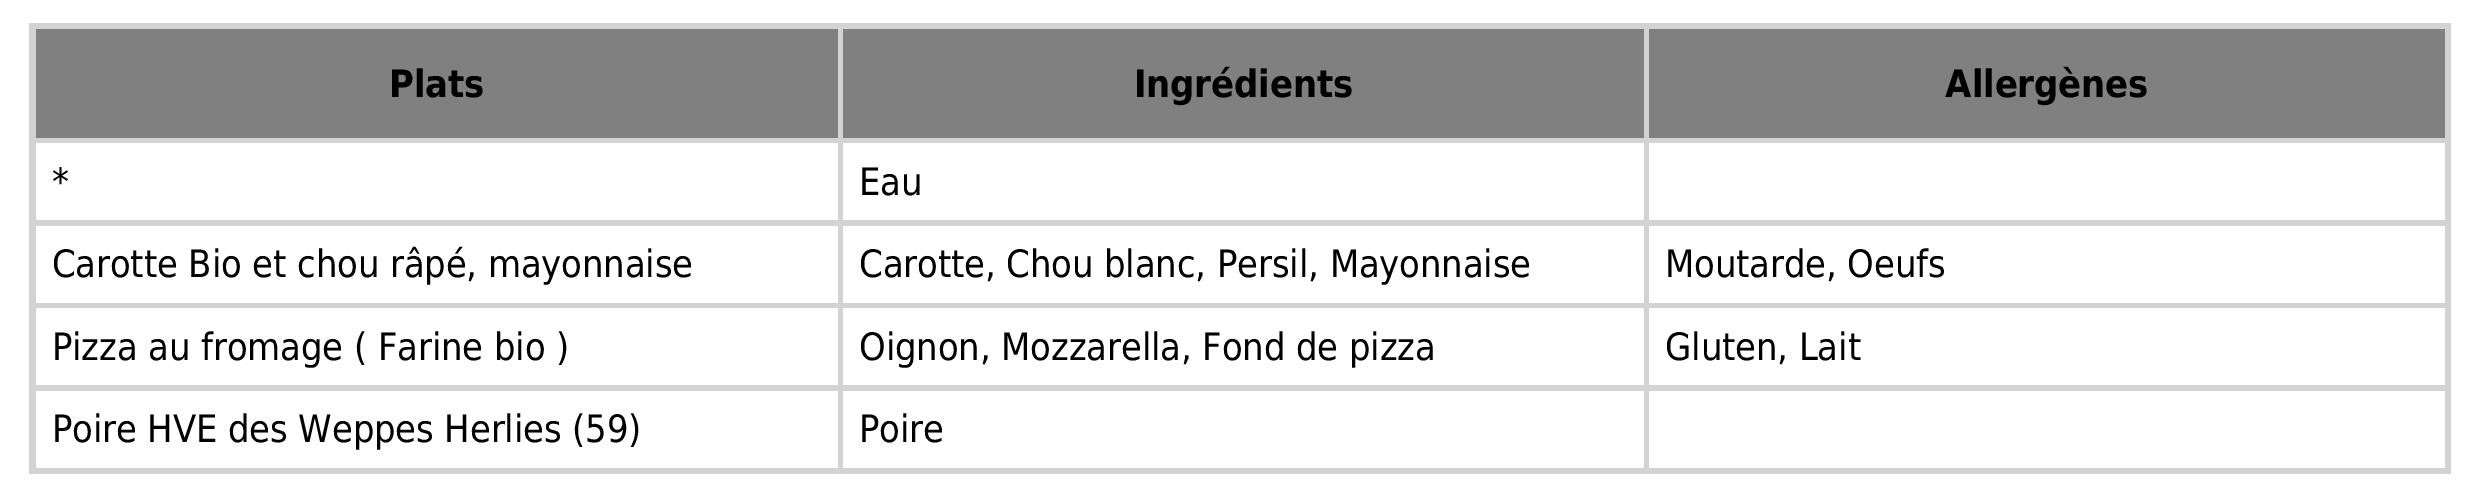Screen dimensions: 2480x499
Task: Click the Carotte Bio et chou râpé dish
Action: point(372,265)
